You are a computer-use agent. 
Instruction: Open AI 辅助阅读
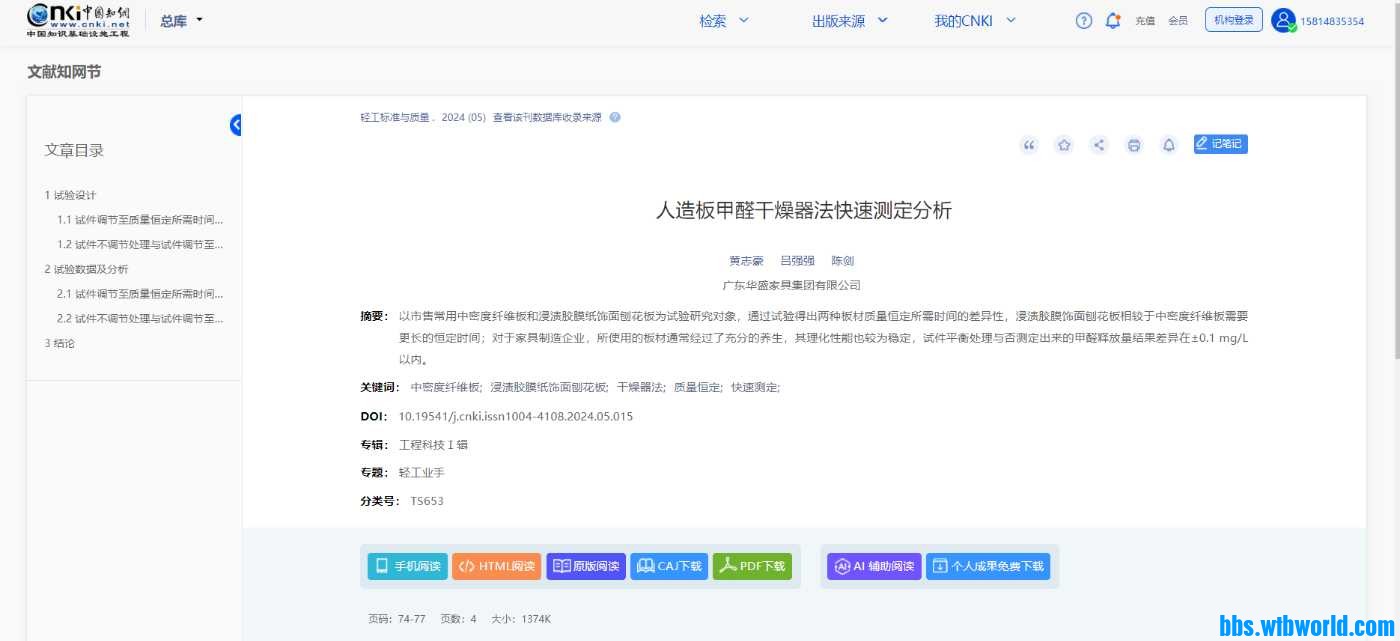tap(873, 566)
